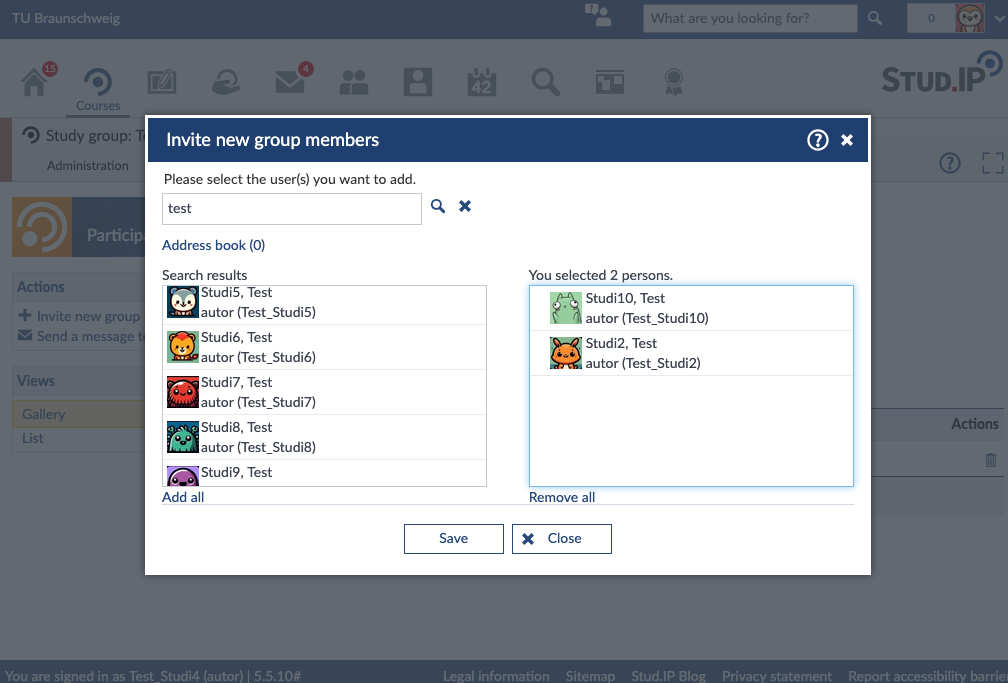Open the Community people icon
The image size is (1008, 683).
[354, 82]
